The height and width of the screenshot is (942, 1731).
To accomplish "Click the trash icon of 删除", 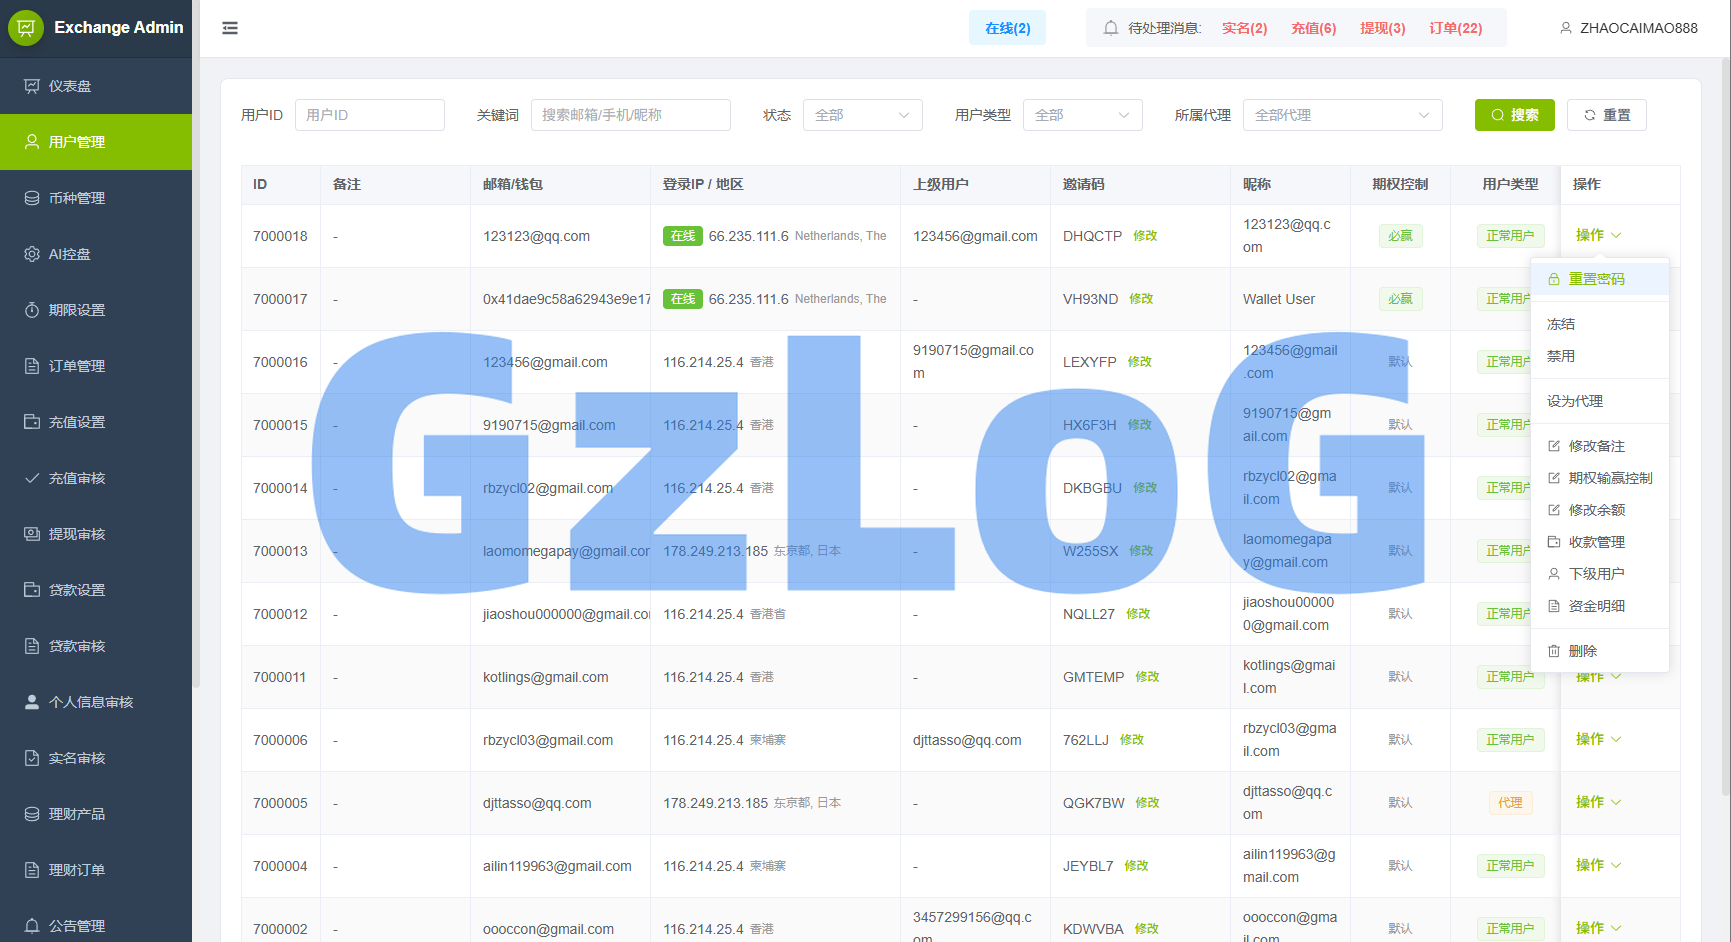I will coord(1554,651).
